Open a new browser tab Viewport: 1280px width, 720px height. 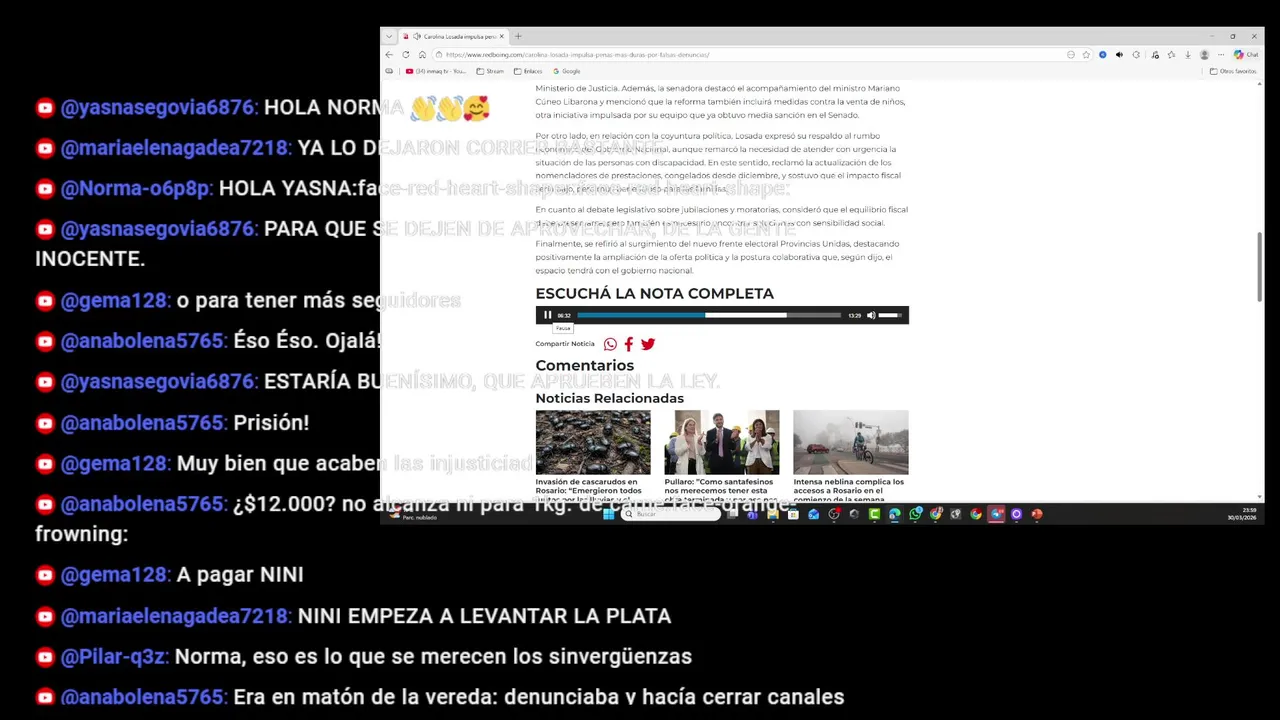[x=518, y=36]
